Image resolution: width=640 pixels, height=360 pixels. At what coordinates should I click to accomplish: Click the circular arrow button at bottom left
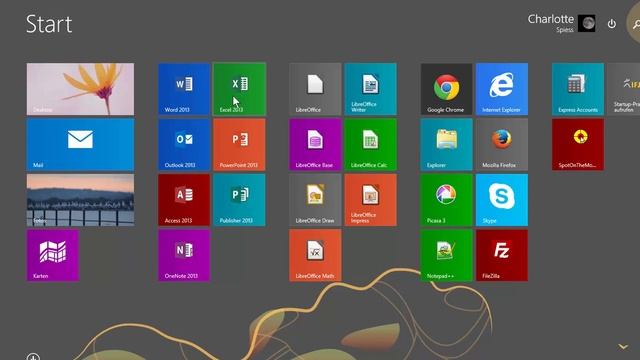tap(33, 357)
